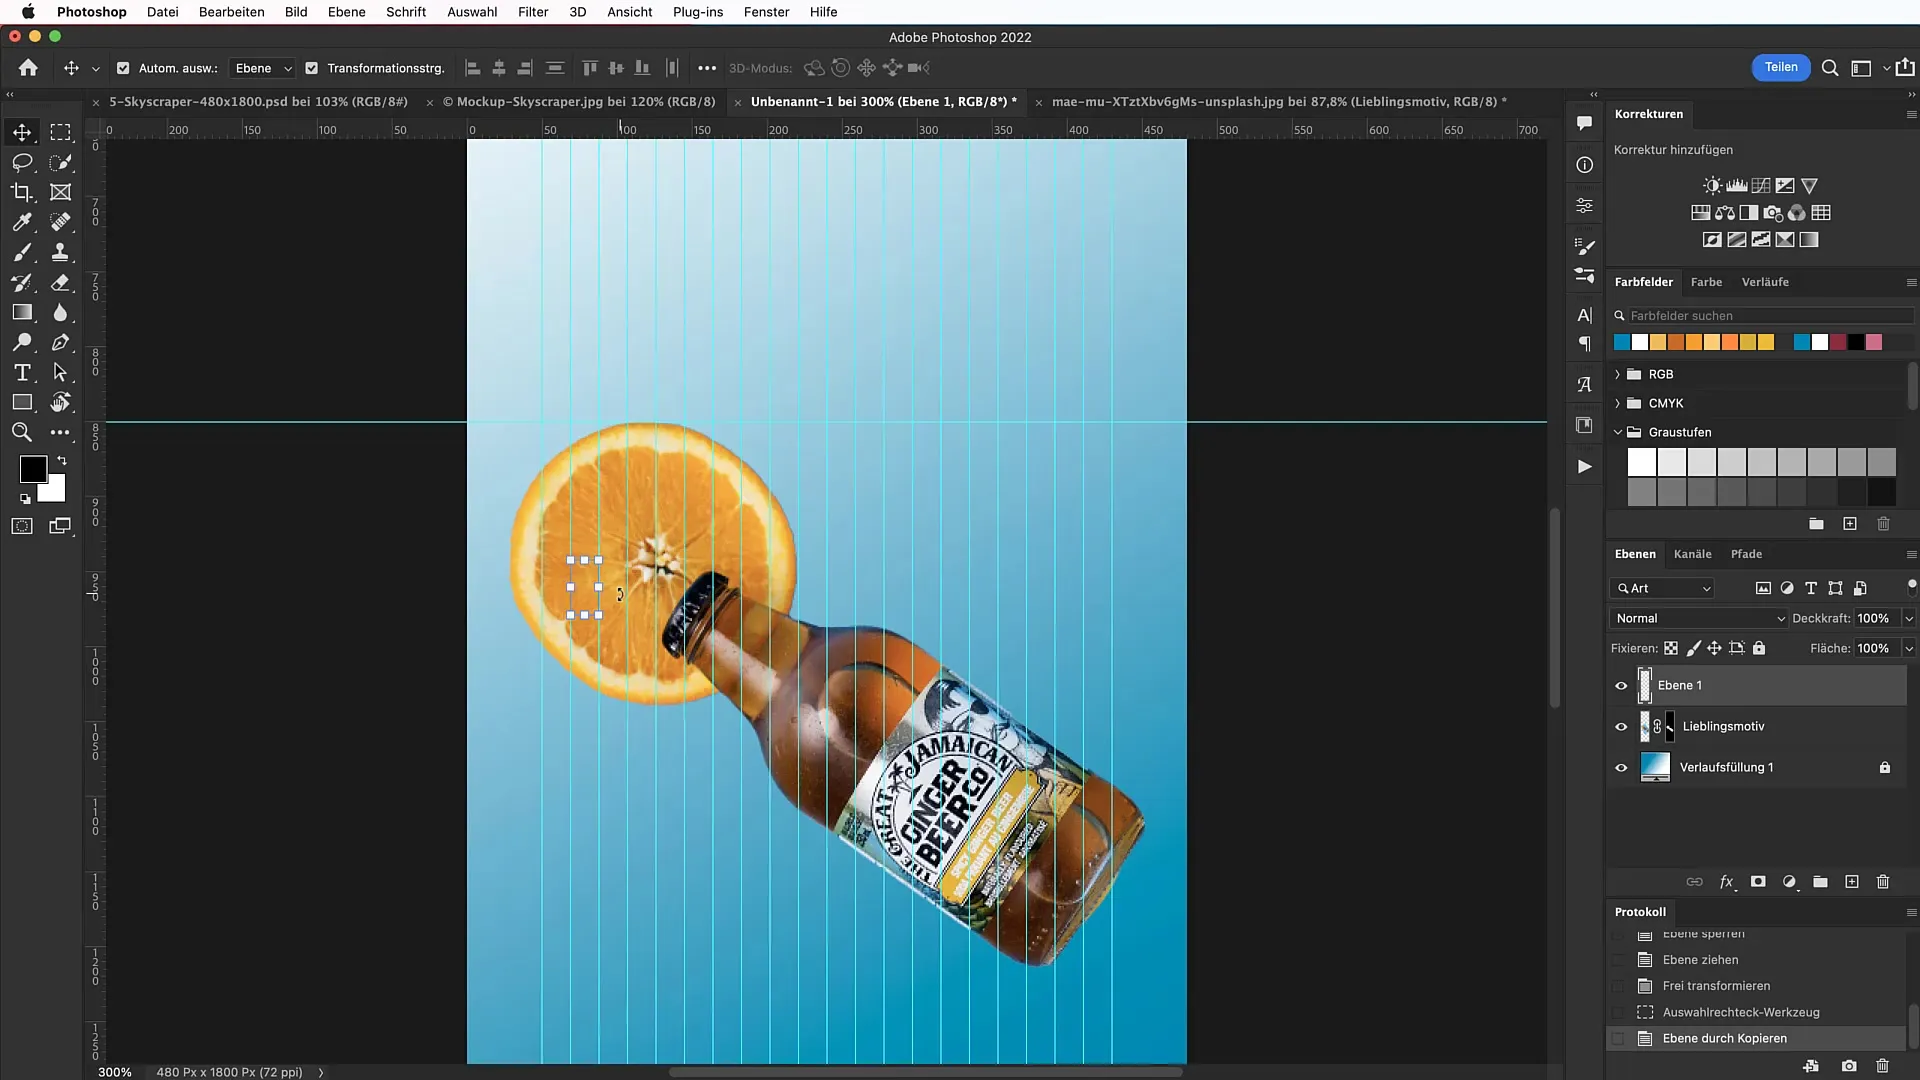This screenshot has width=1920, height=1080.
Task: Go to the Home screen icon
Action: click(x=28, y=68)
